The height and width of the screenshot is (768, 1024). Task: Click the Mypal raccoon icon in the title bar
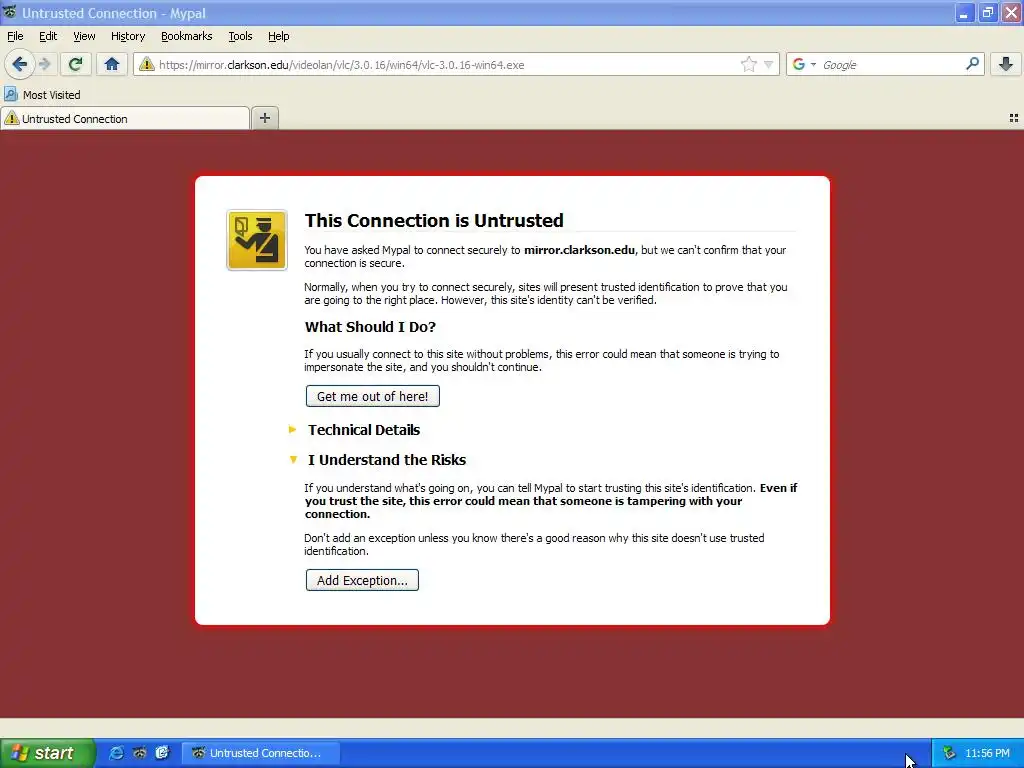point(10,12)
